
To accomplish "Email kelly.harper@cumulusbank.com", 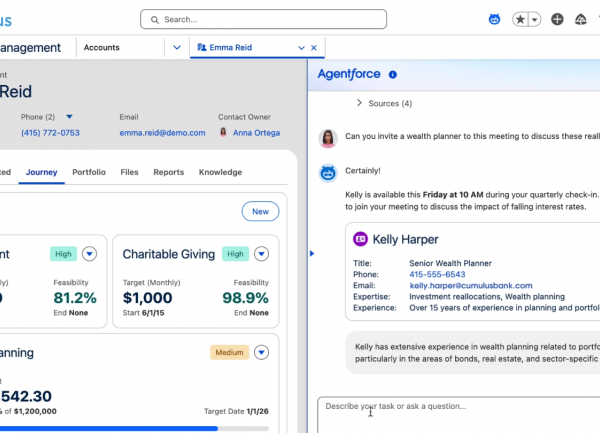I will (471, 285).
